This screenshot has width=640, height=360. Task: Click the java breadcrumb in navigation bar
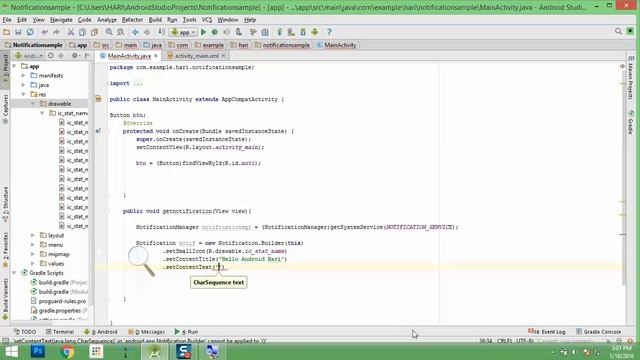point(153,45)
